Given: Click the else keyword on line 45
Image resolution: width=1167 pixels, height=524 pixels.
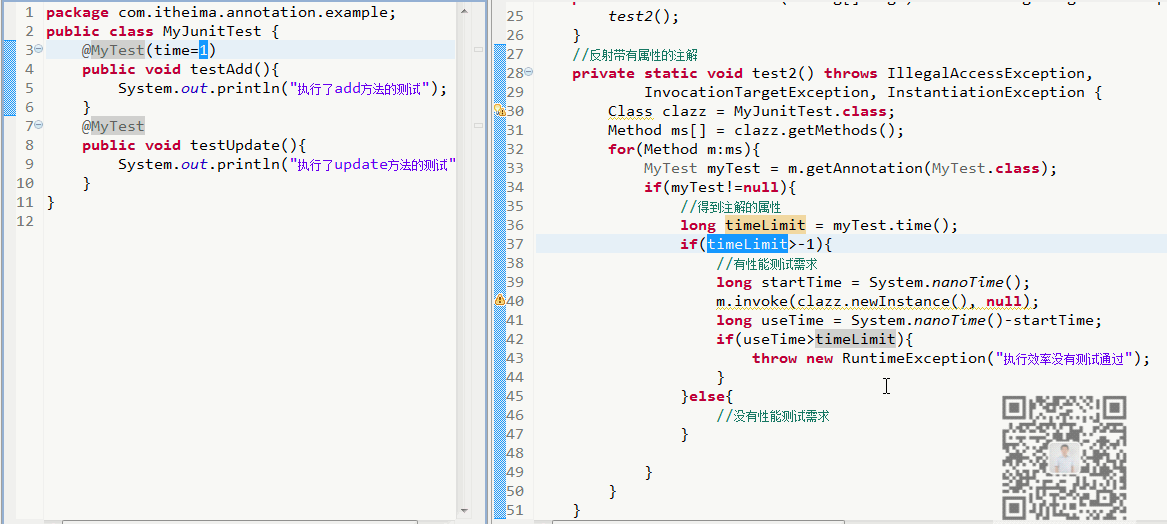Looking at the screenshot, I should tap(706, 396).
